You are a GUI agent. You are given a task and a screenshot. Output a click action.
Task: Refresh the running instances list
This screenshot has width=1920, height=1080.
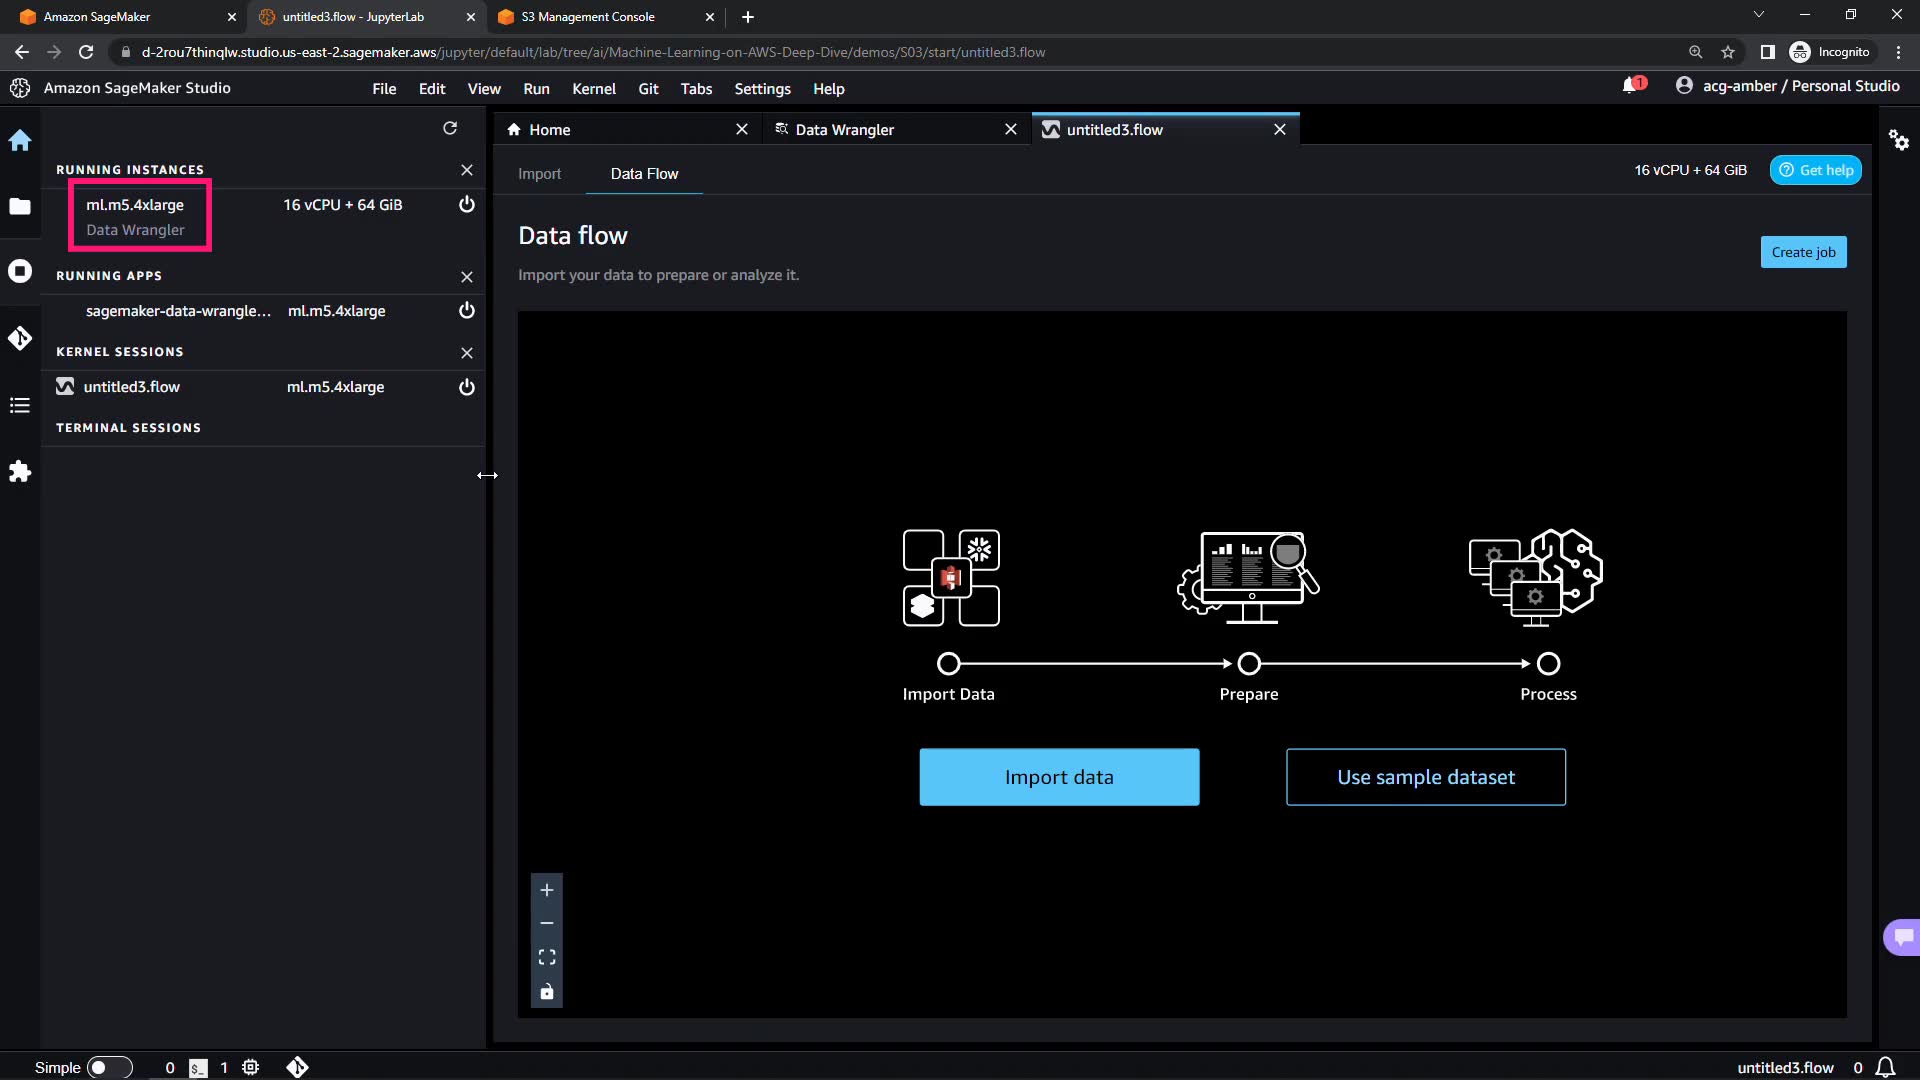[450, 128]
